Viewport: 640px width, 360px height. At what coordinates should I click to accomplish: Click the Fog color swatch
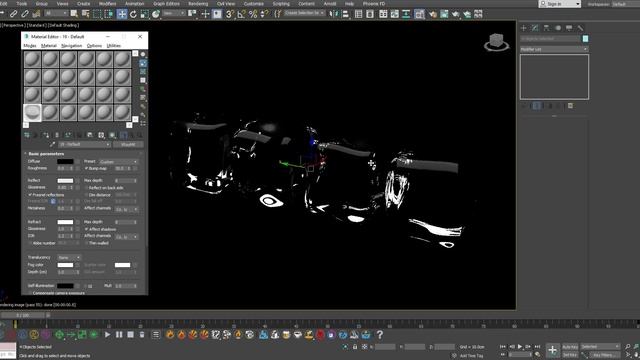coord(65,265)
